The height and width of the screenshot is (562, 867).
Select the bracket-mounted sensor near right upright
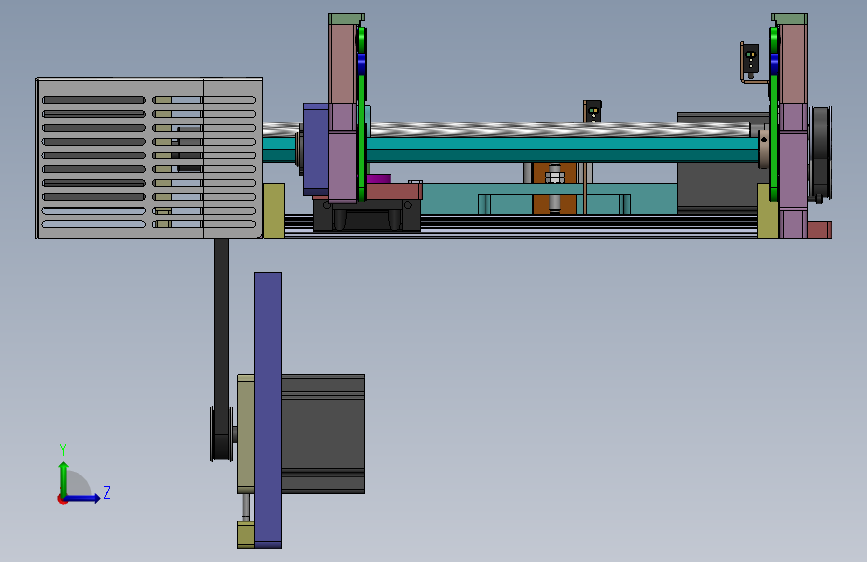[750, 59]
